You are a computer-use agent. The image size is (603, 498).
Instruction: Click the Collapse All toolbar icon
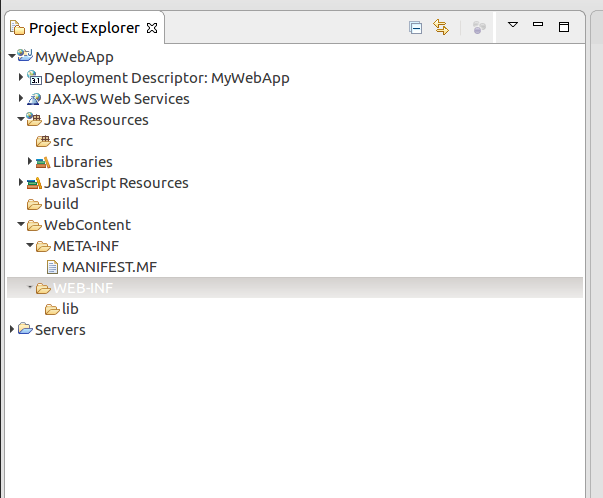point(416,28)
